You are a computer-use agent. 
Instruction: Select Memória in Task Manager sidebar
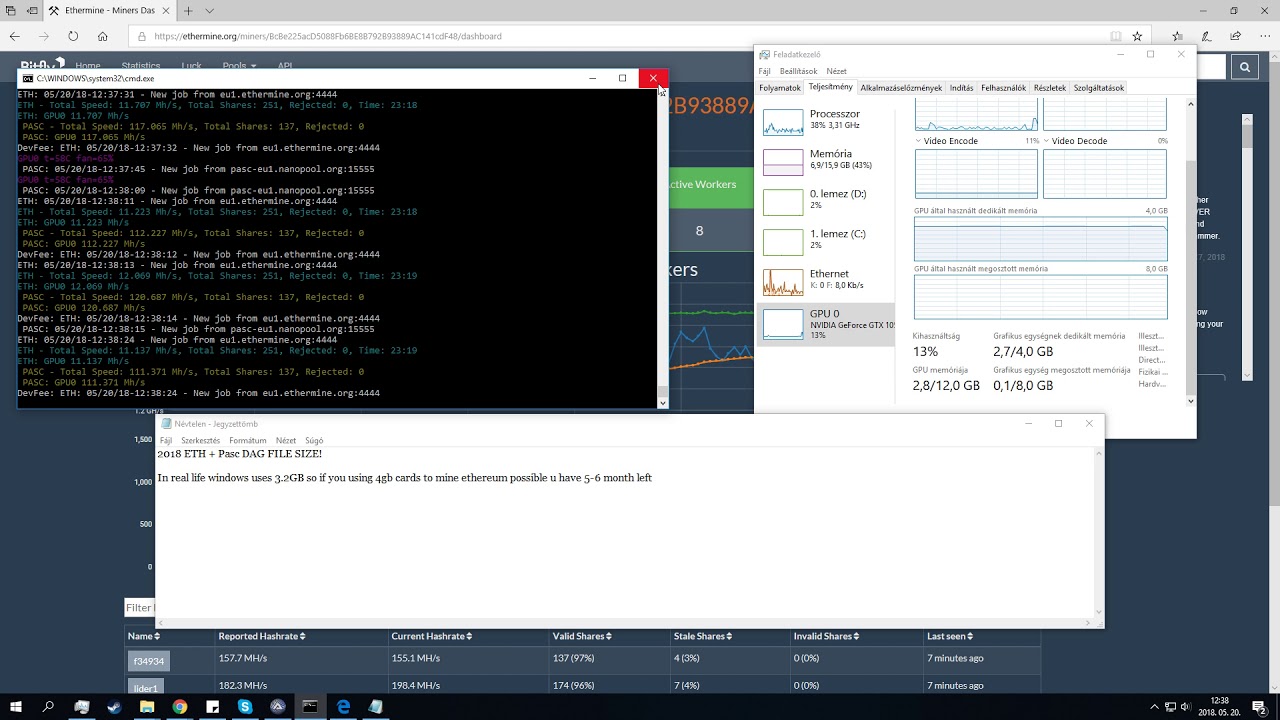tap(827, 161)
